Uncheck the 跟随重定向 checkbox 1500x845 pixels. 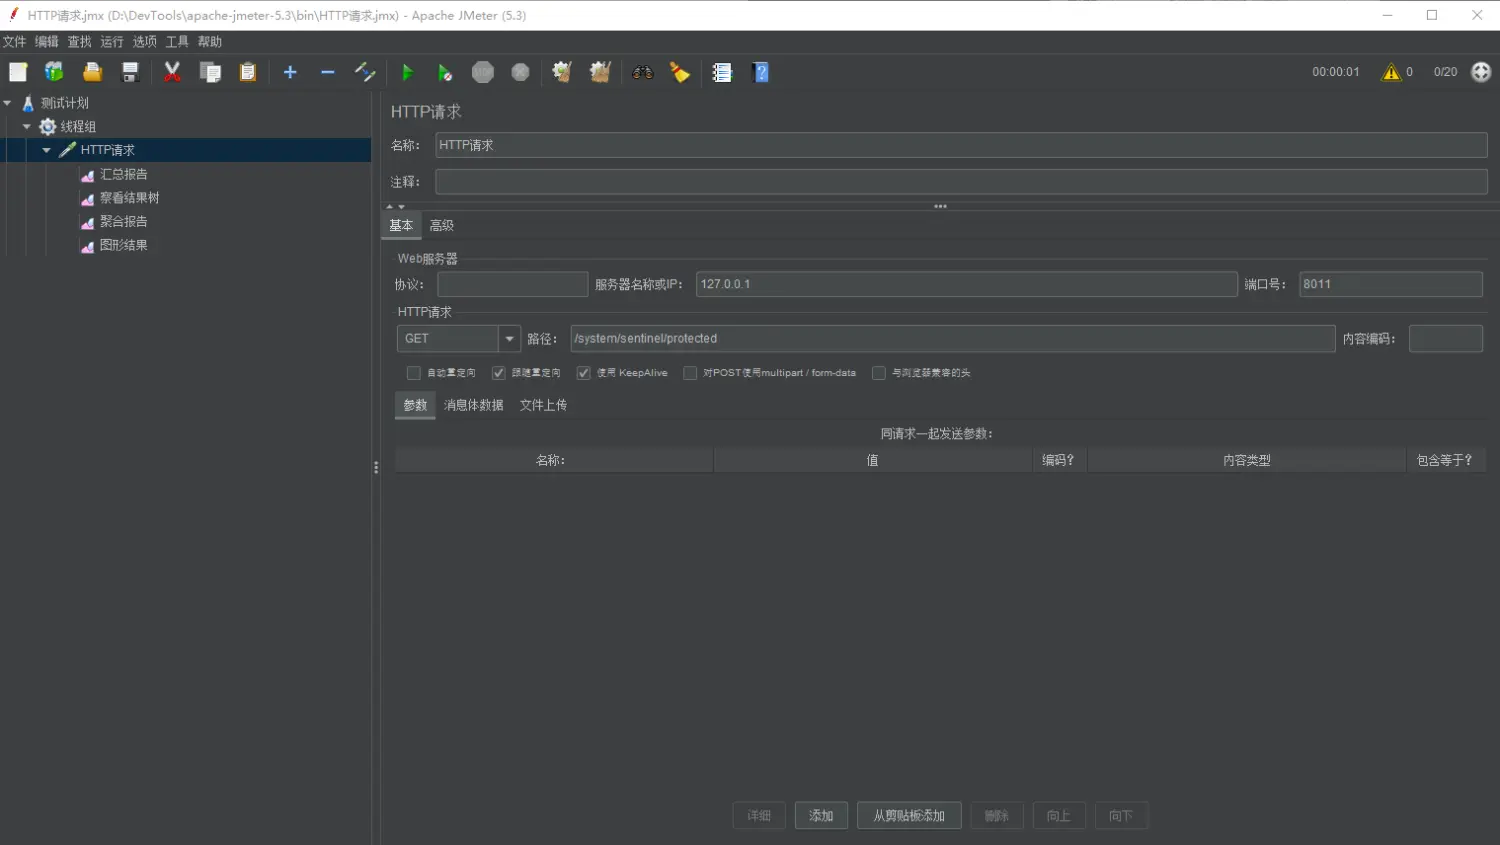[498, 373]
